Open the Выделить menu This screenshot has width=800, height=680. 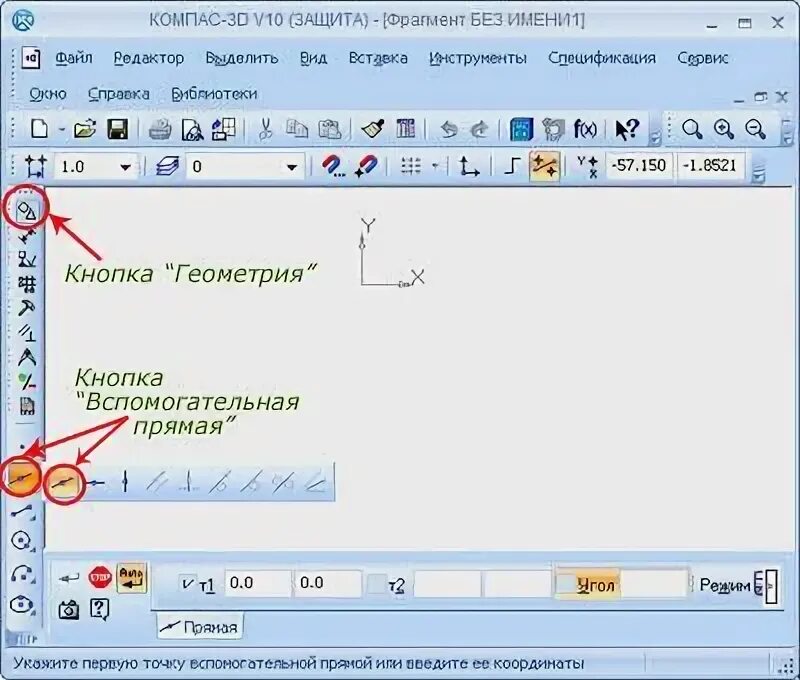[242, 58]
